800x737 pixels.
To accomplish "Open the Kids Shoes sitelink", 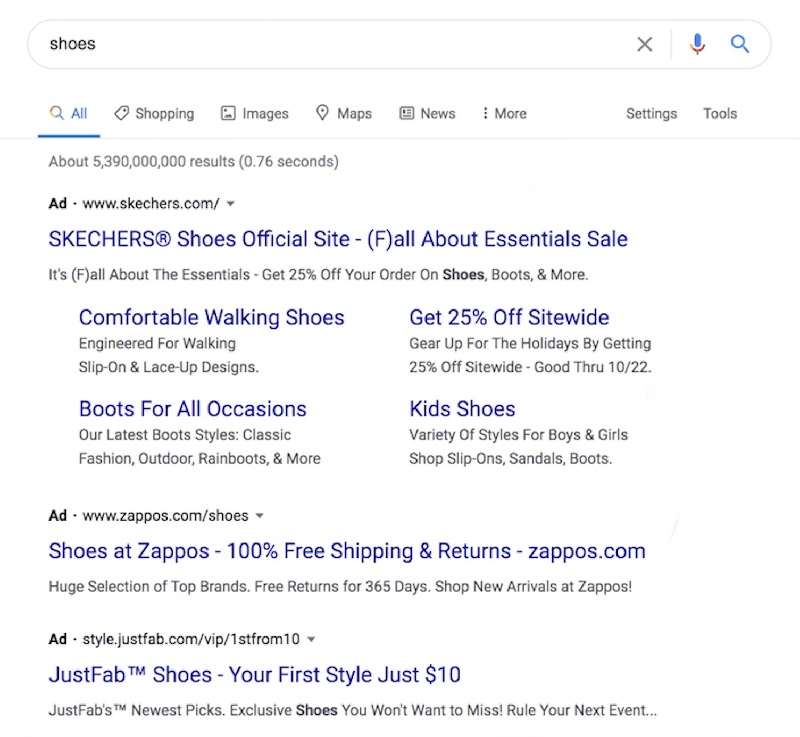I will (462, 409).
